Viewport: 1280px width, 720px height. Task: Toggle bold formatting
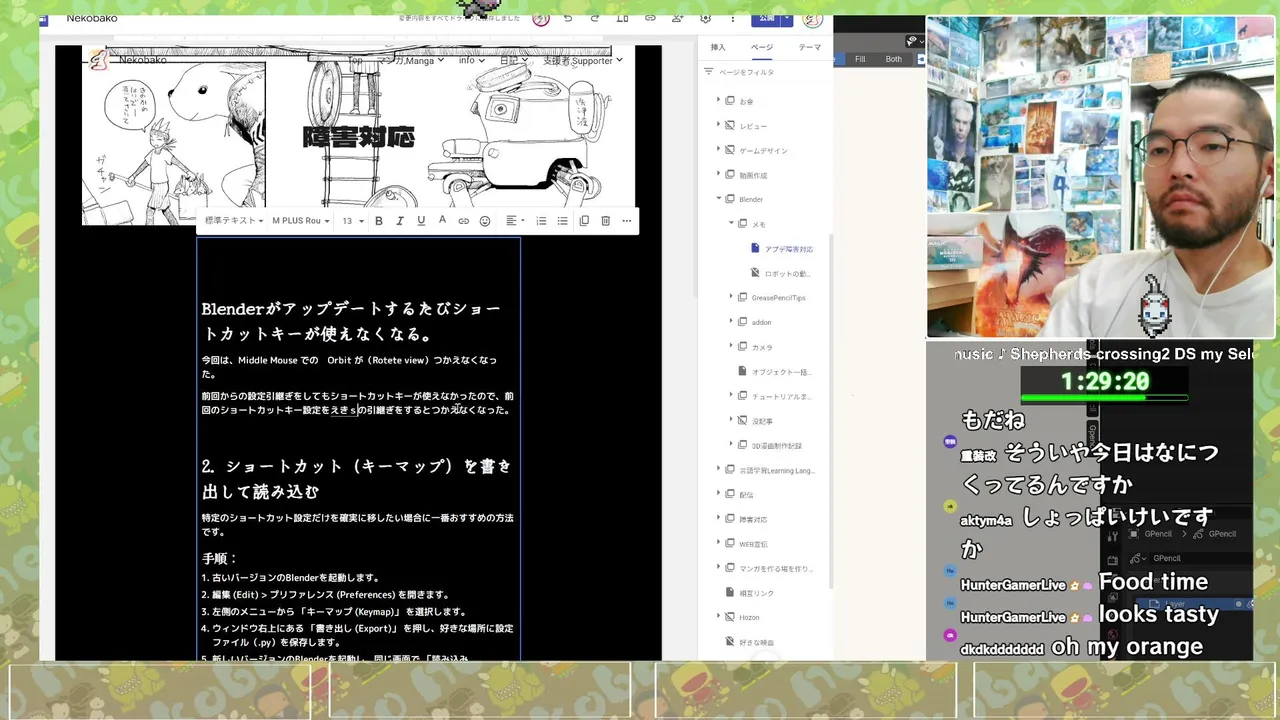click(x=379, y=221)
